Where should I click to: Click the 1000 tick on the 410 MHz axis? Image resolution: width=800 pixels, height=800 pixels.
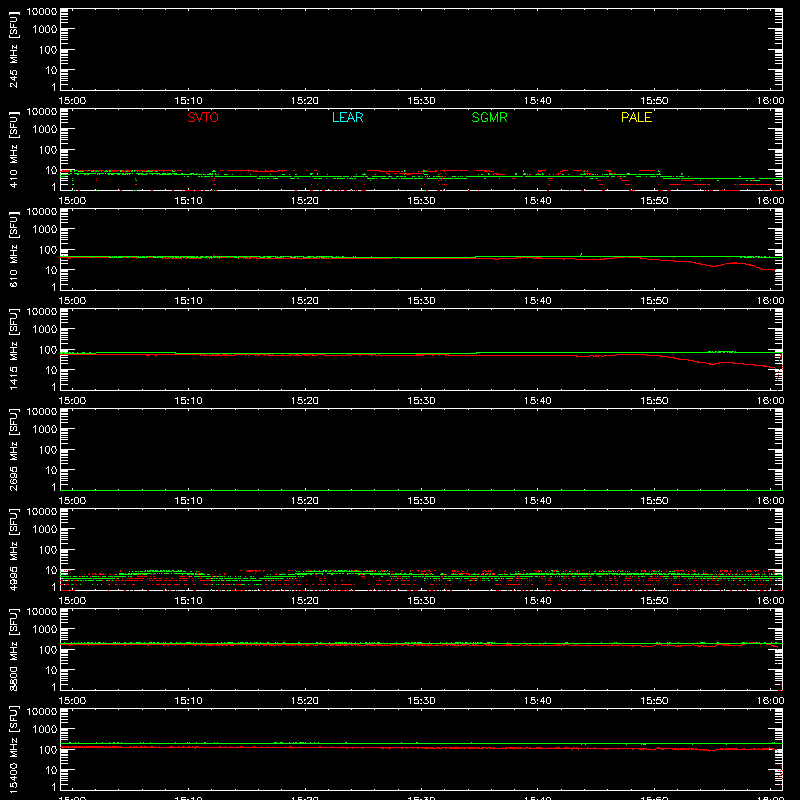[x=45, y=130]
